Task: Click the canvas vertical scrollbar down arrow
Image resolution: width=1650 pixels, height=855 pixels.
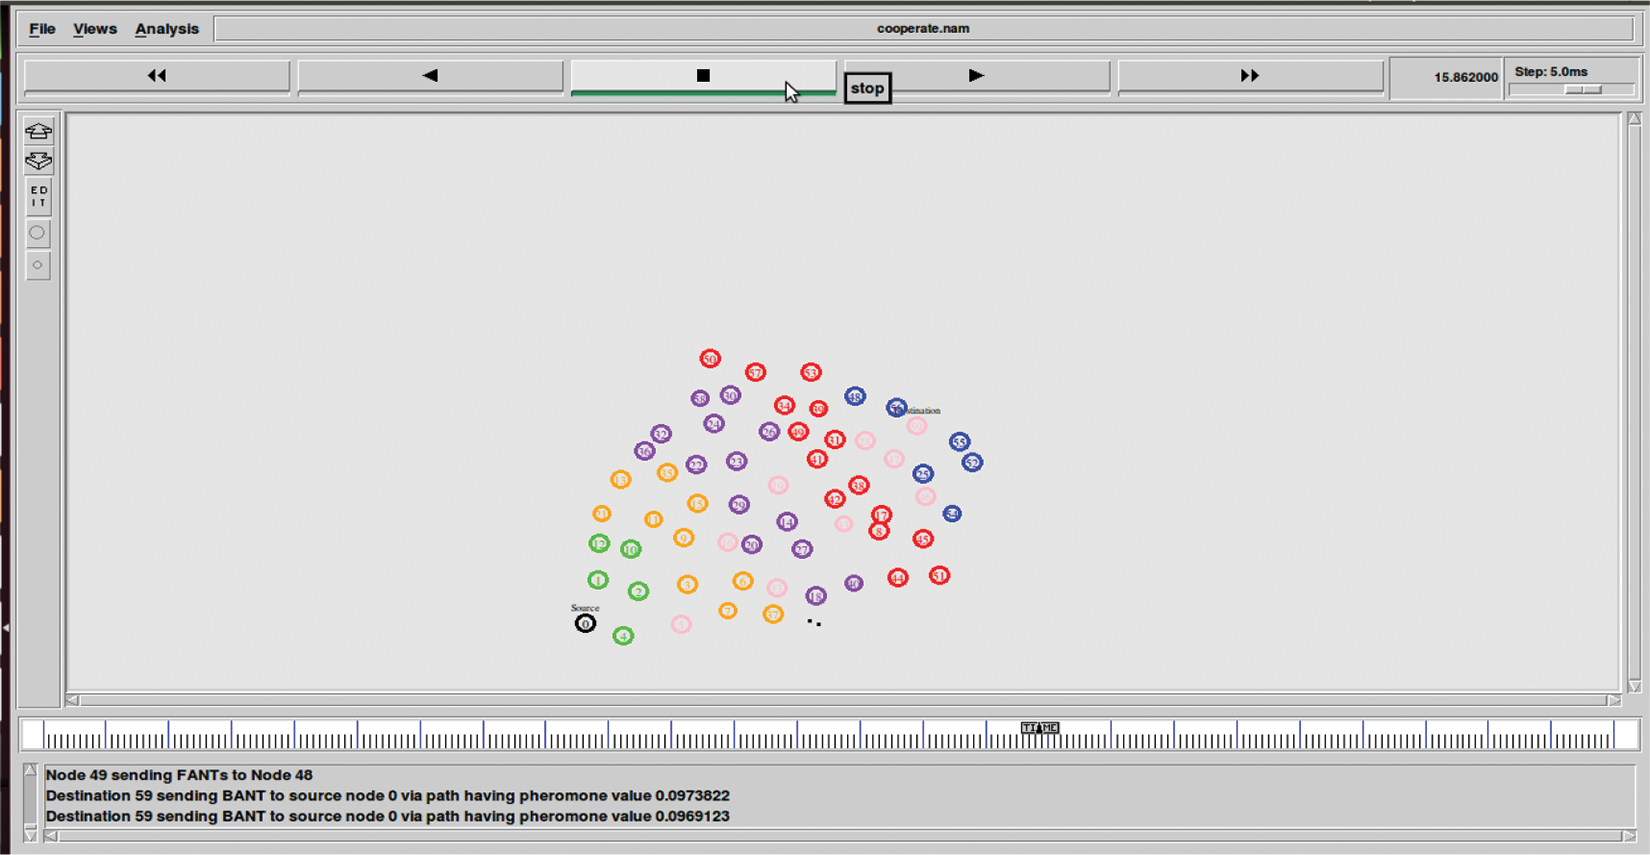Action: point(1634,686)
